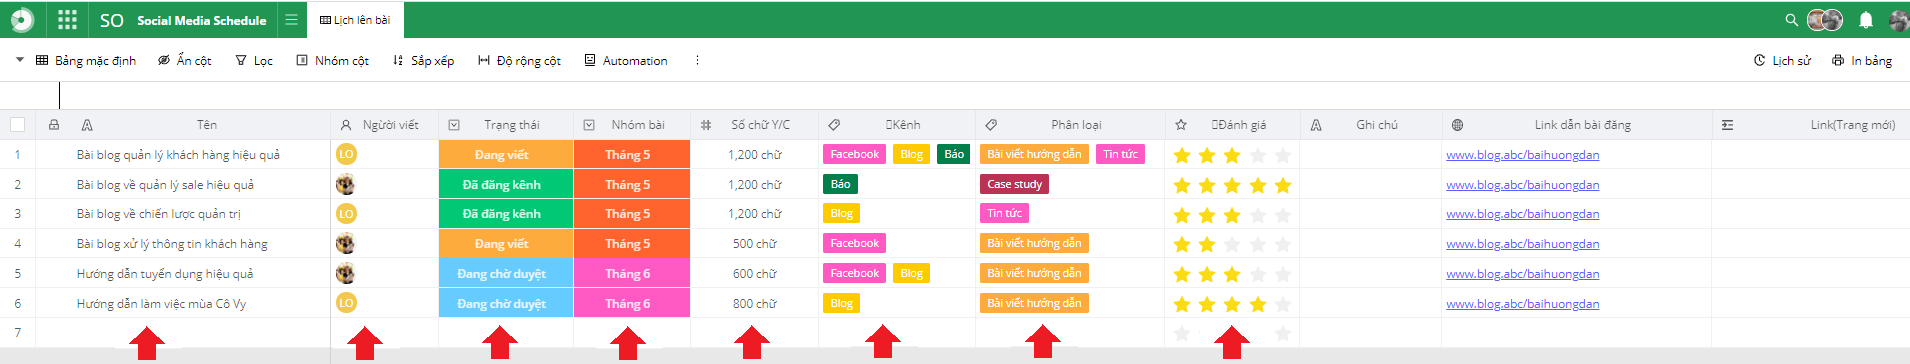Click the Link dẫn bài đăng column header
This screenshot has width=1910, height=364.
pos(1582,125)
